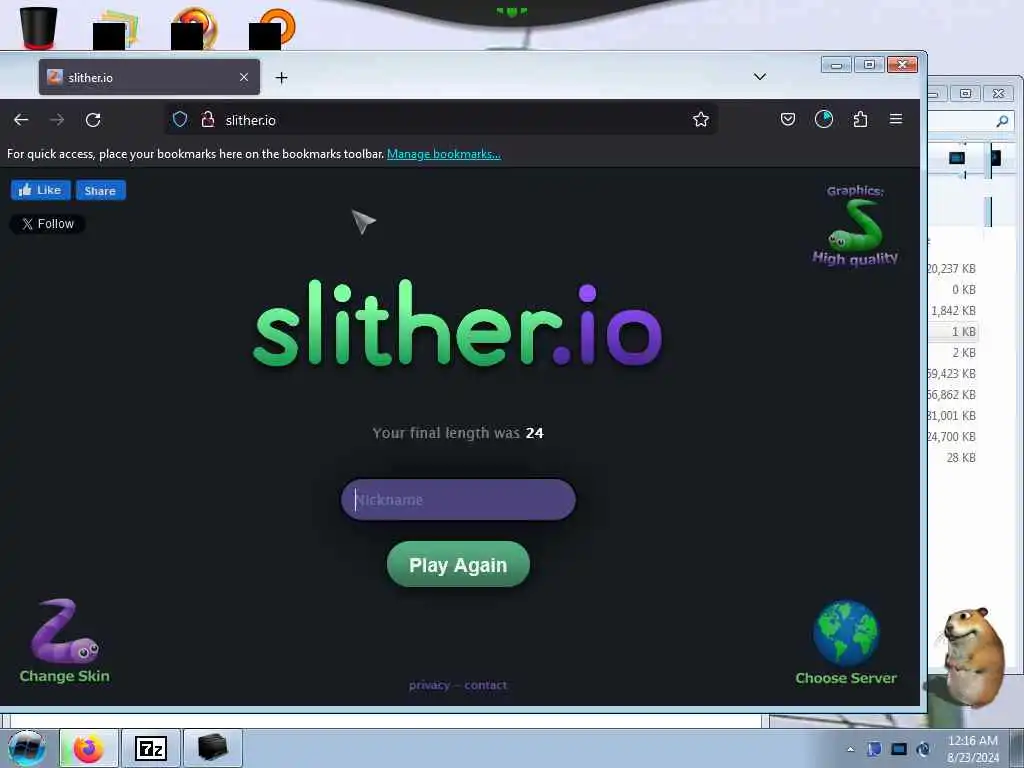
Task: Open Change Skin purple snake
Action: (x=64, y=641)
